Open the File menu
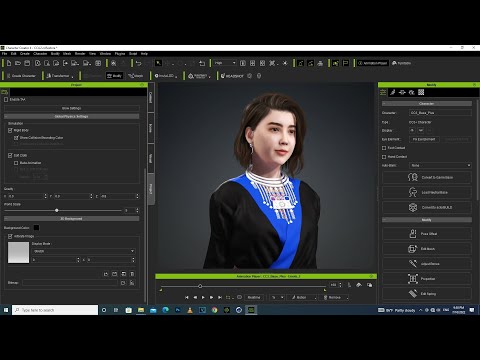Image resolution: width=480 pixels, height=360 pixels. click(5, 53)
